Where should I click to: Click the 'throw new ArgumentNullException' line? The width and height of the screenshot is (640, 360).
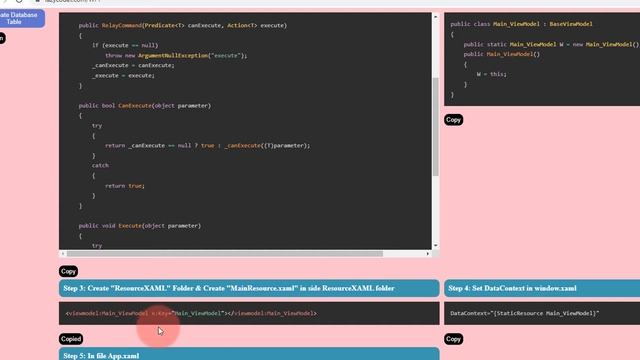click(176, 56)
